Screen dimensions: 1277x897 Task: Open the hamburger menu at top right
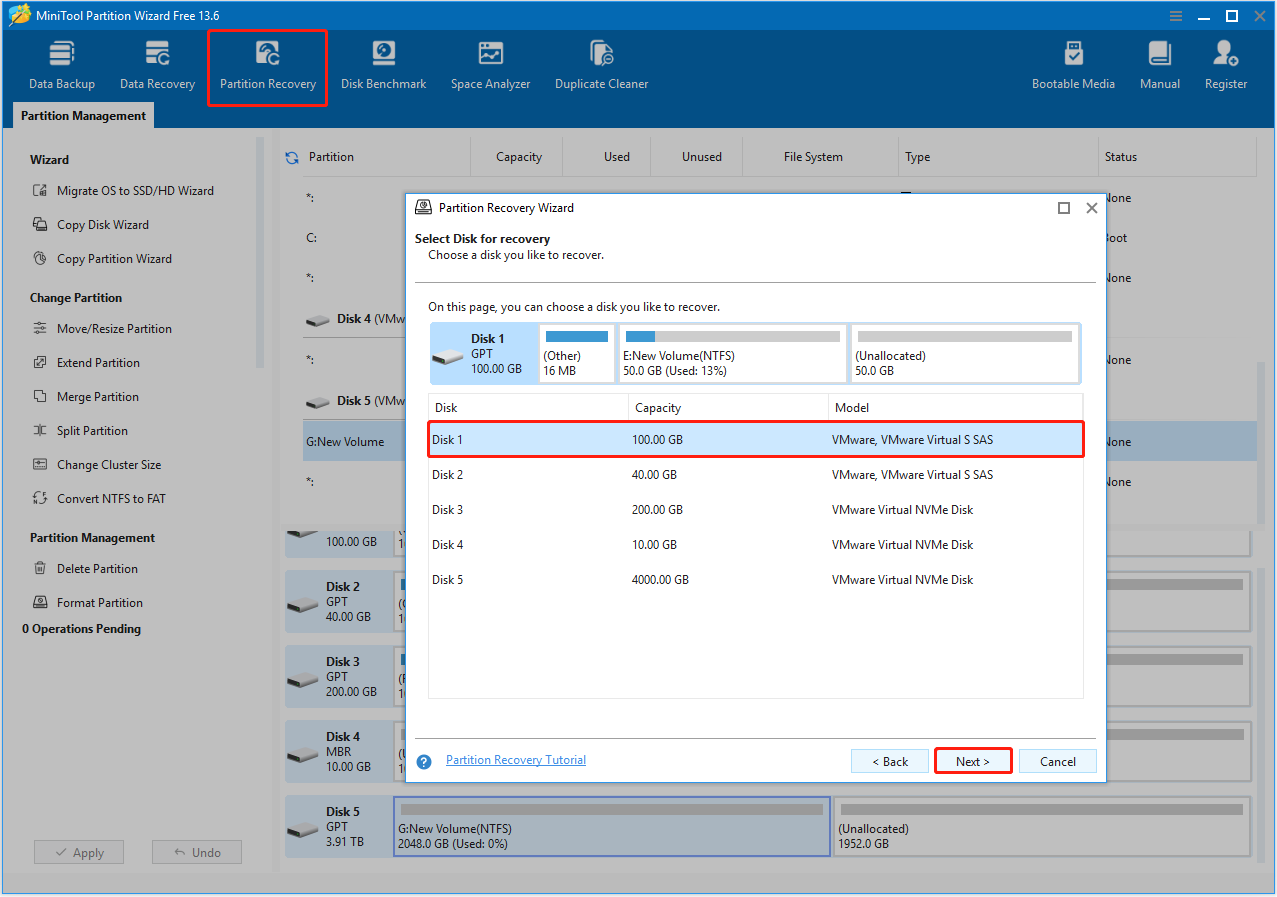(x=1175, y=15)
